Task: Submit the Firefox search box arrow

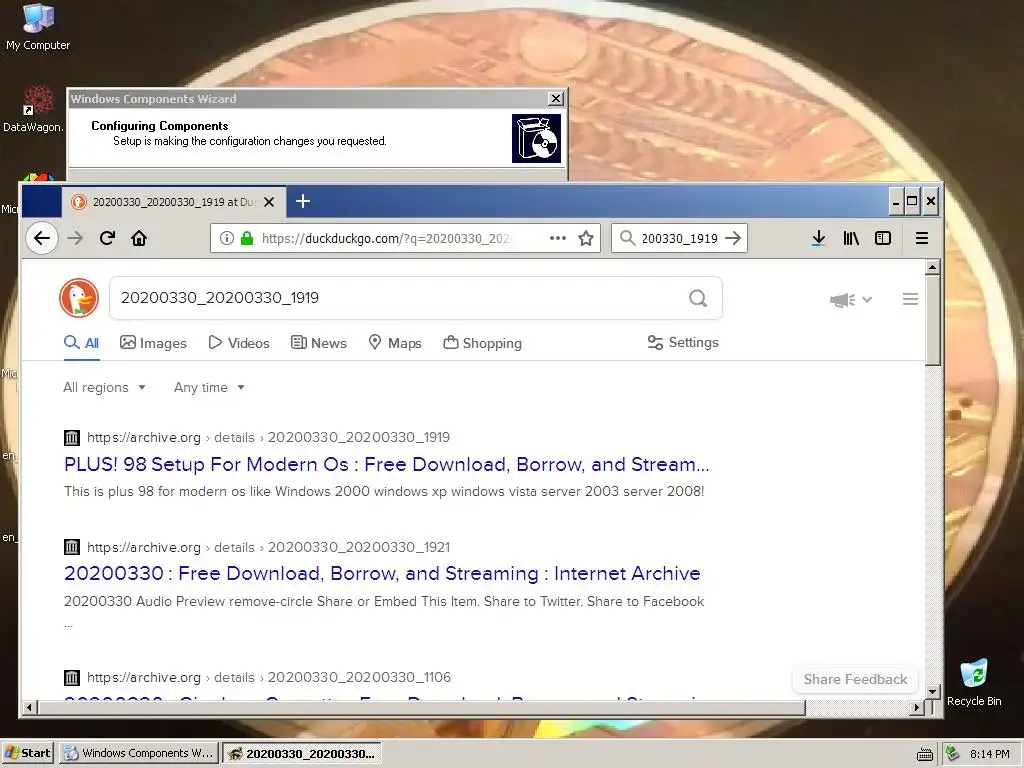Action: coord(733,238)
